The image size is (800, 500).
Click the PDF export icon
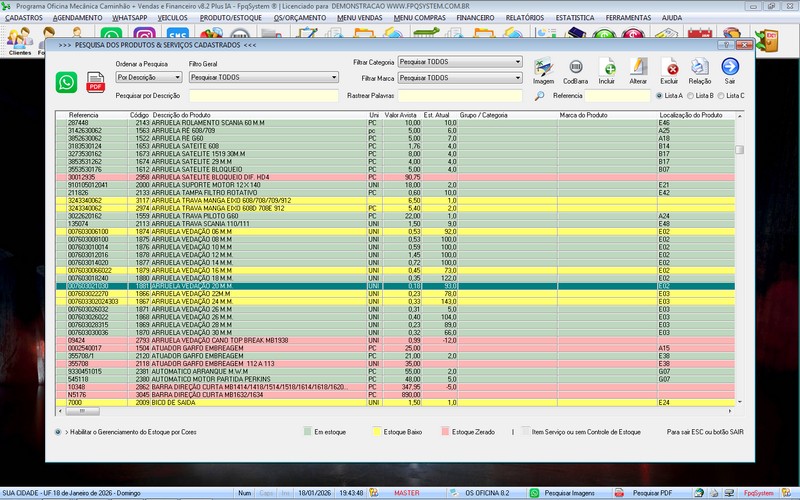click(96, 82)
